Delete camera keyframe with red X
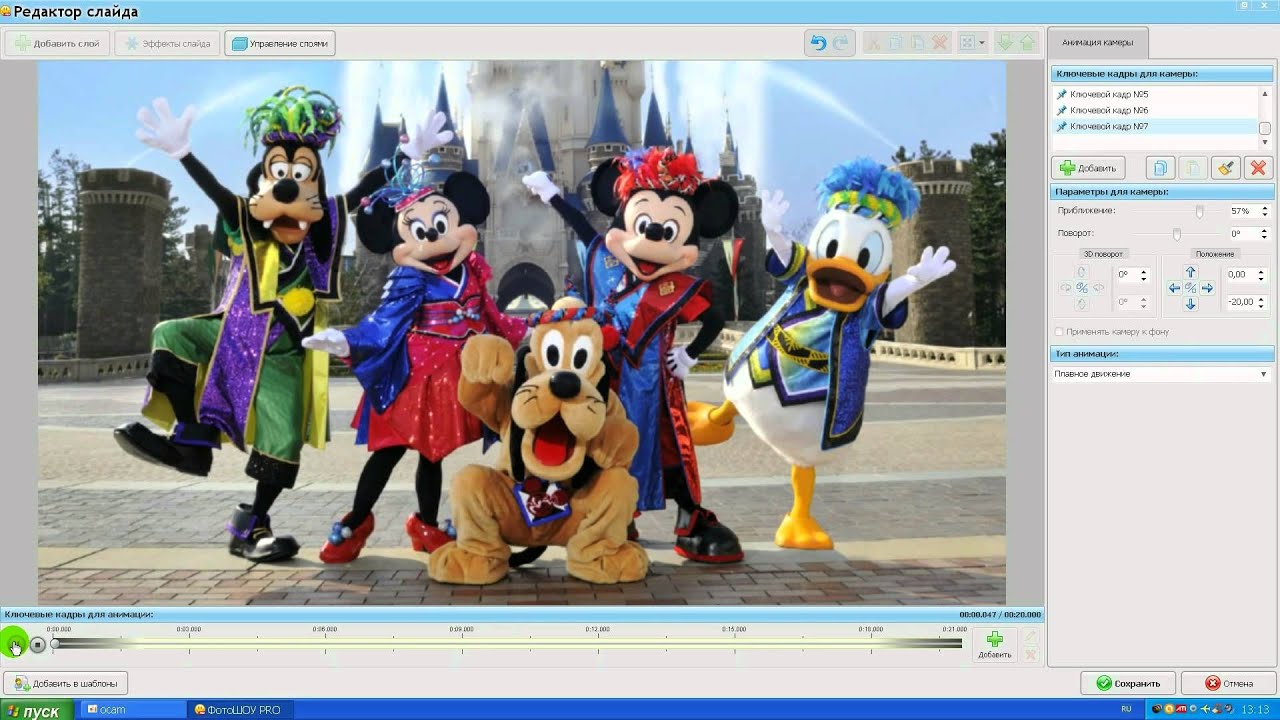 1258,168
